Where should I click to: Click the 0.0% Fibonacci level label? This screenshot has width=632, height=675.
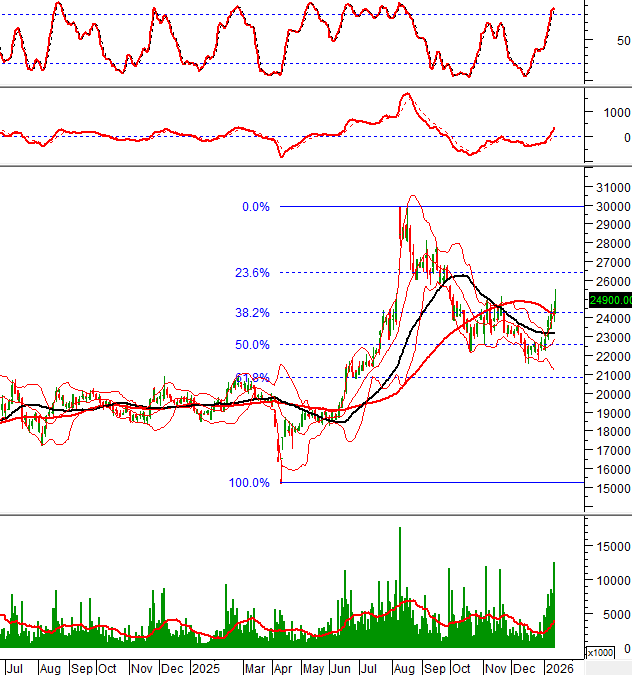(x=256, y=207)
